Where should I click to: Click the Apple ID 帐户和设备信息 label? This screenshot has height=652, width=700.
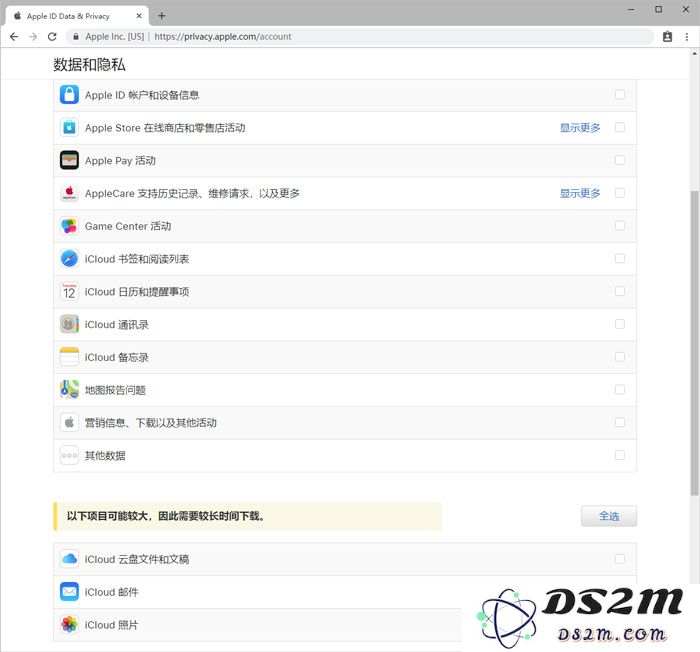click(x=142, y=95)
